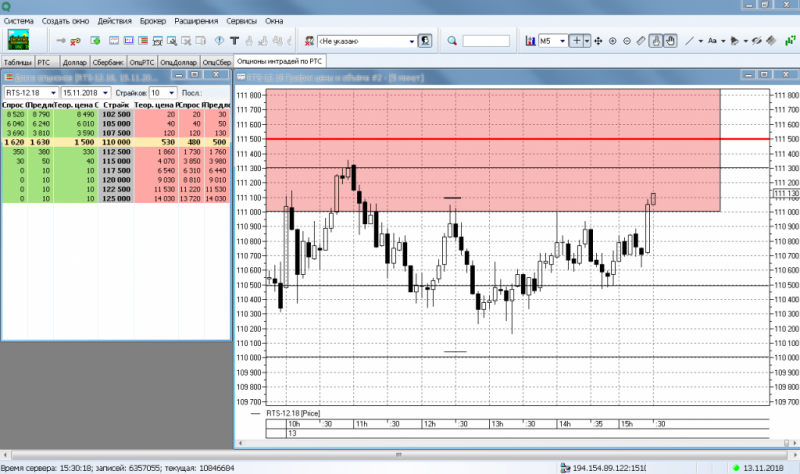Open the Окна menu
800x474 pixels.
coord(274,21)
